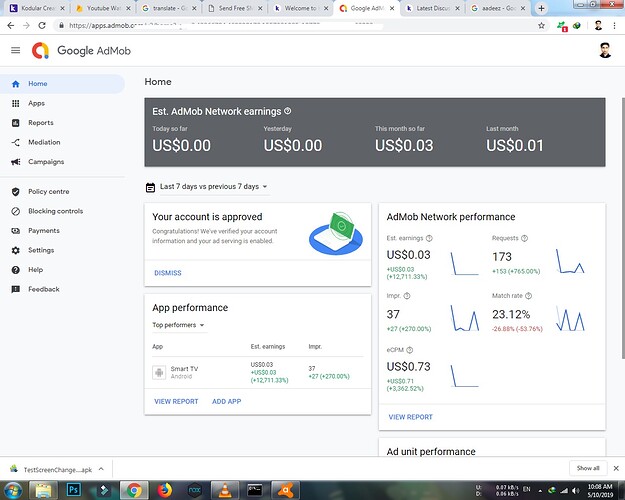Open the Smart TV app row
The height and width of the screenshot is (500, 625).
(257, 373)
